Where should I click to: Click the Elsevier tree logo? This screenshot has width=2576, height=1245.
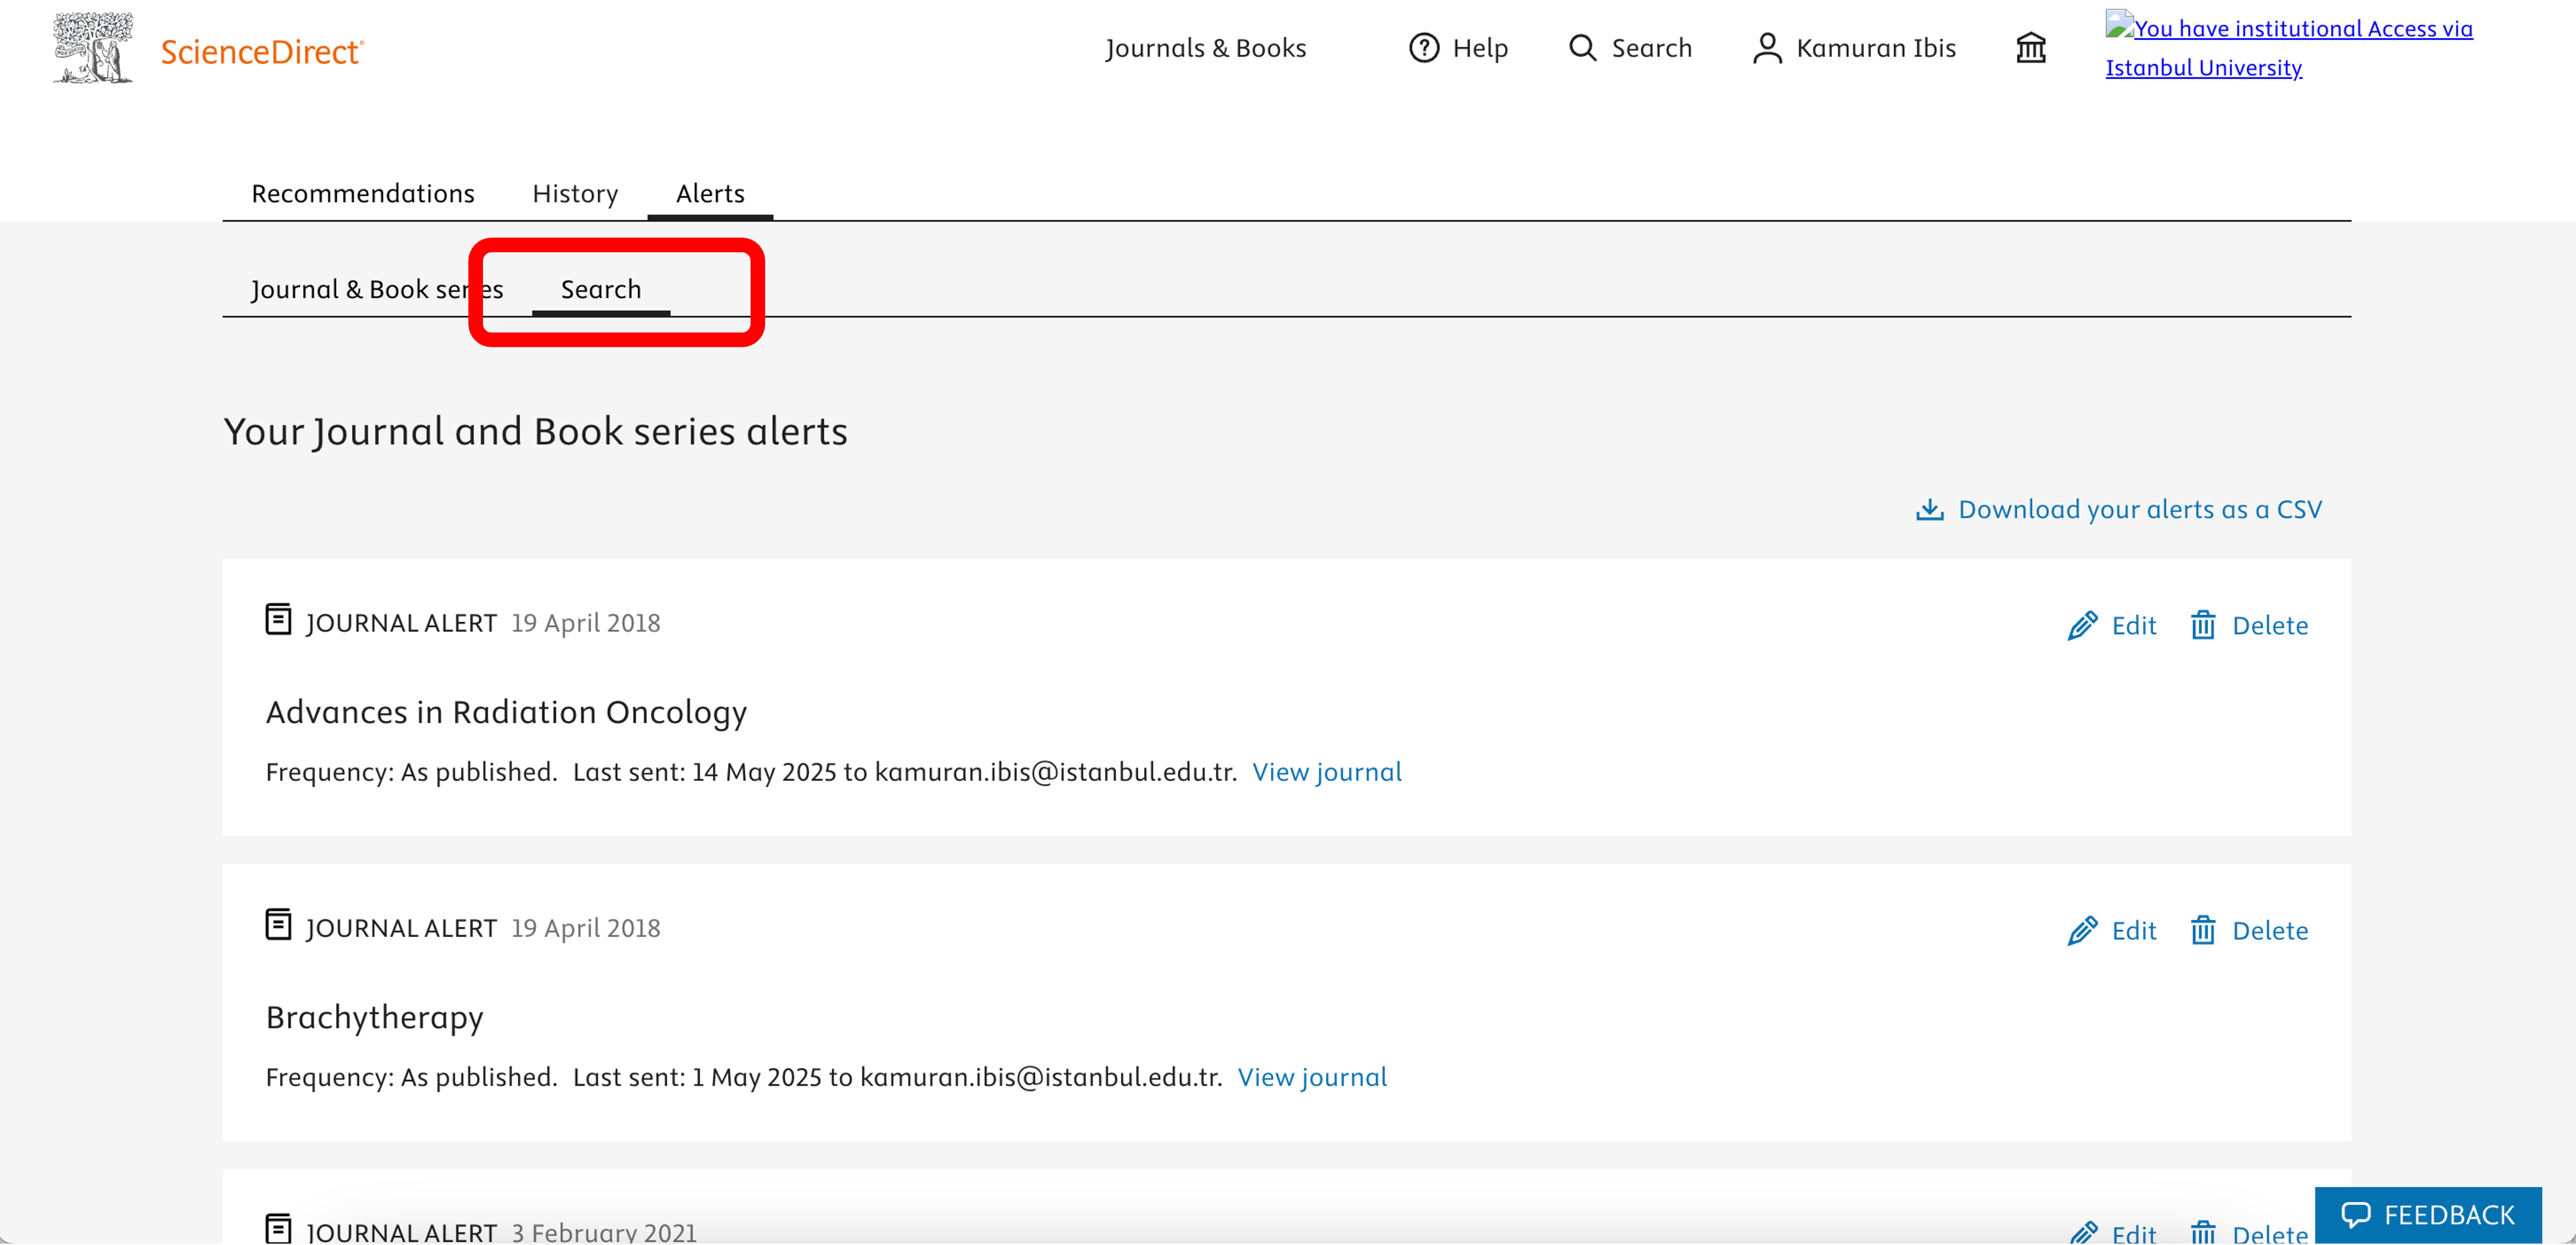(92, 48)
